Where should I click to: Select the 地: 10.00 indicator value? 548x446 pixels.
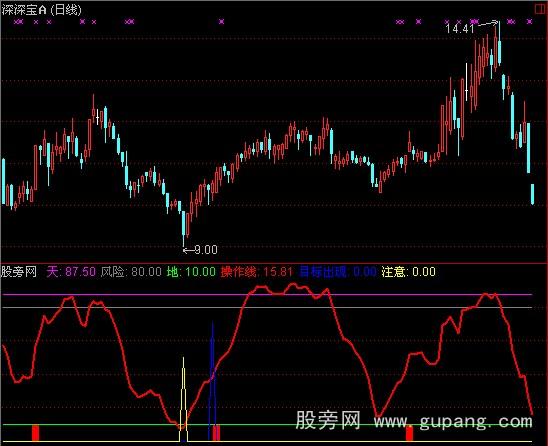(191, 272)
